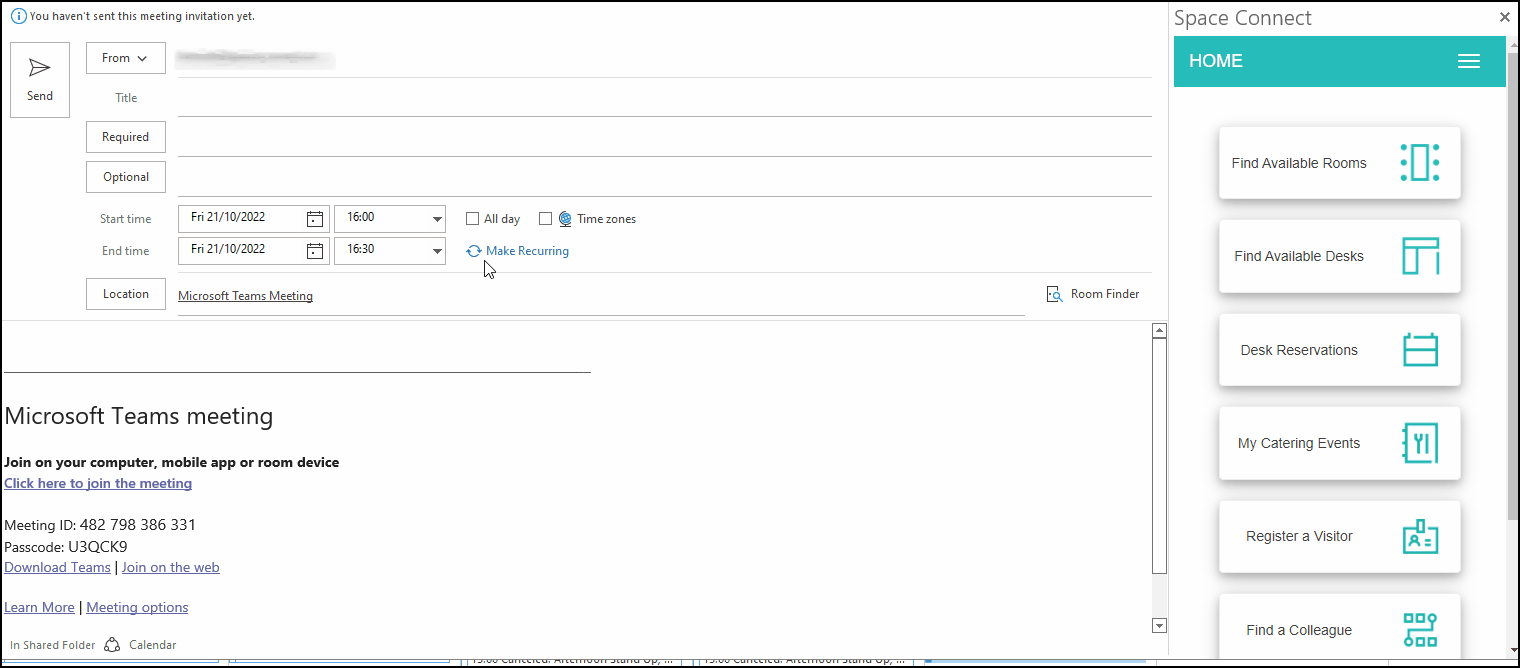This screenshot has height=668, width=1520.
Task: Enable the Time zones checkbox
Action: 546,219
